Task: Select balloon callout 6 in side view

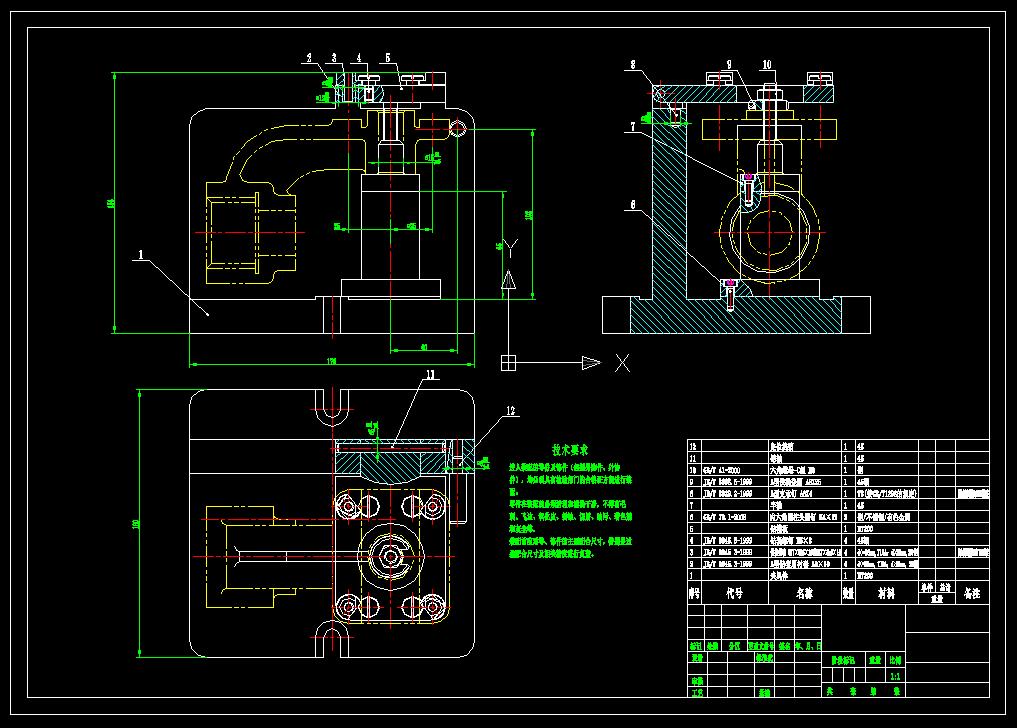Action: 633,205
